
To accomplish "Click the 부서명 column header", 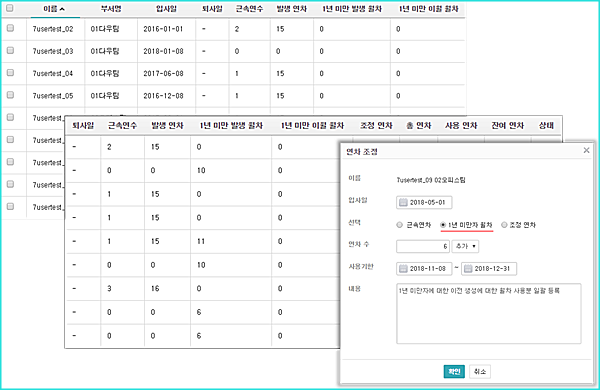I will click(111, 9).
